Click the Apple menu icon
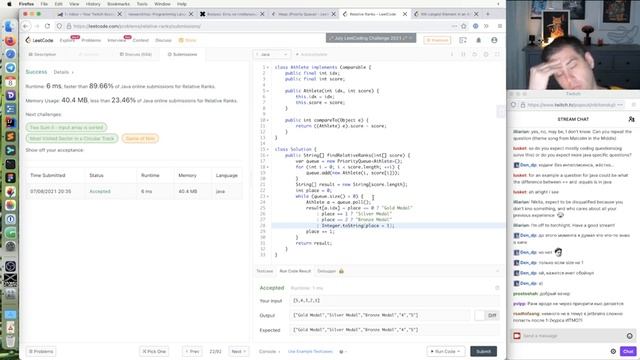Screen dimensions: 640x360 [x=9, y=4]
